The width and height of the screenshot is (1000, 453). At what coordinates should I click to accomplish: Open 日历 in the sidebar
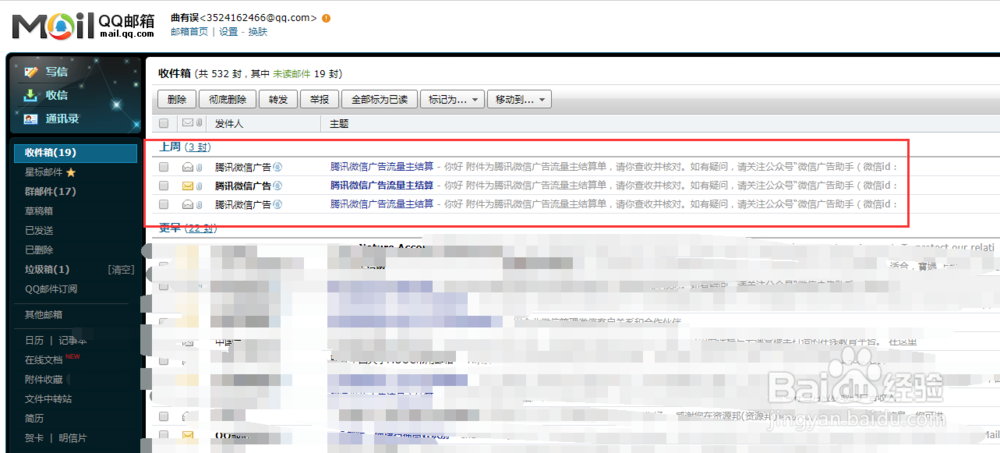click(34, 341)
